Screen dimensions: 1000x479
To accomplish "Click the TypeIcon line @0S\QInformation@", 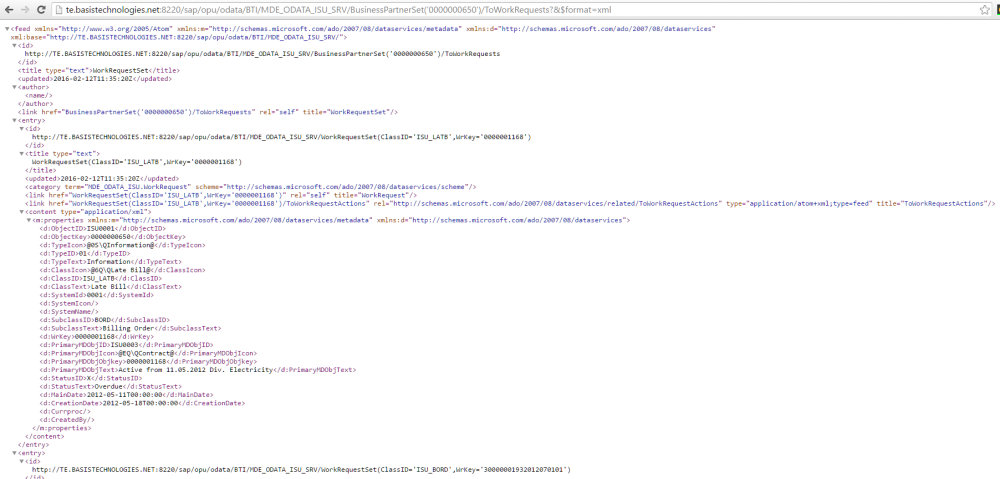I will (x=122, y=245).
